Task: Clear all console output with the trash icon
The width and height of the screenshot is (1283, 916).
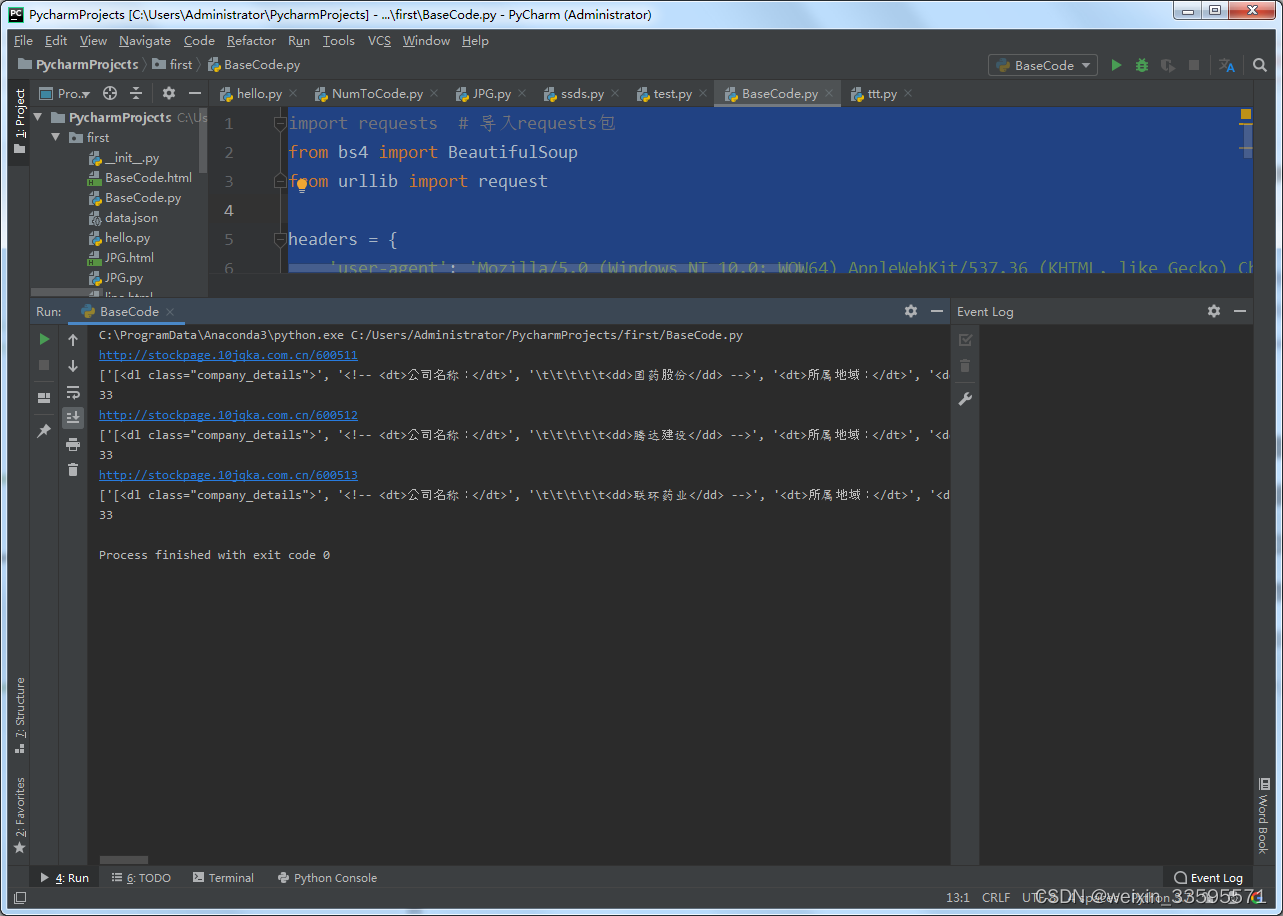Action: pos(73,469)
